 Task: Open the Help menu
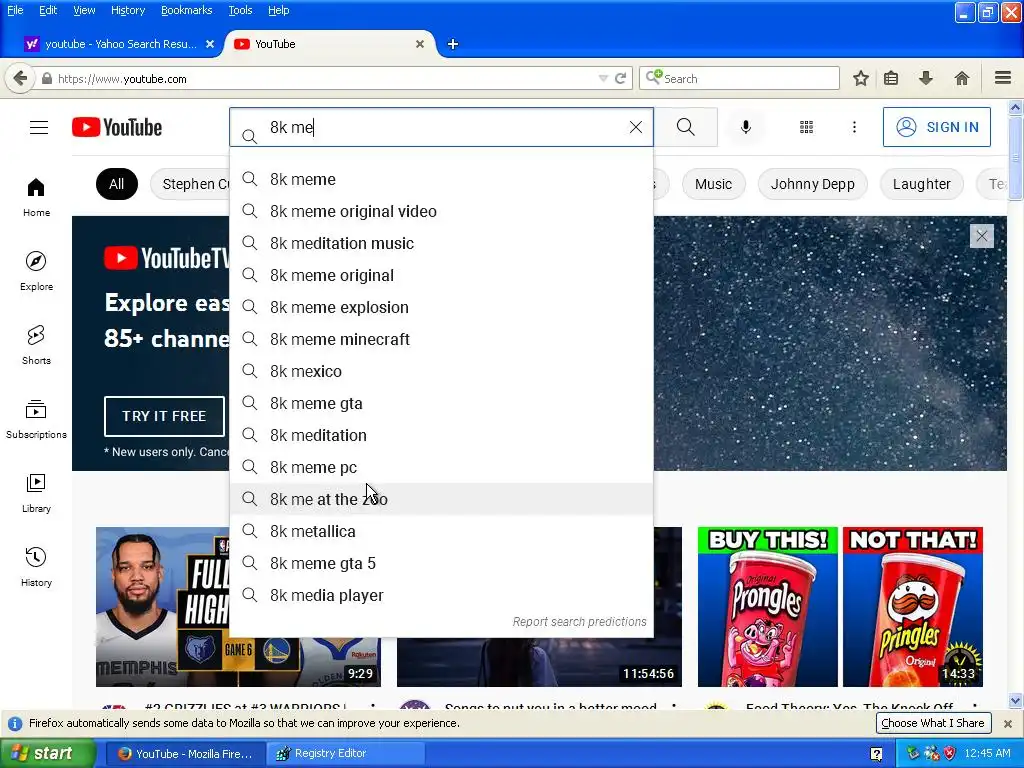tap(278, 10)
